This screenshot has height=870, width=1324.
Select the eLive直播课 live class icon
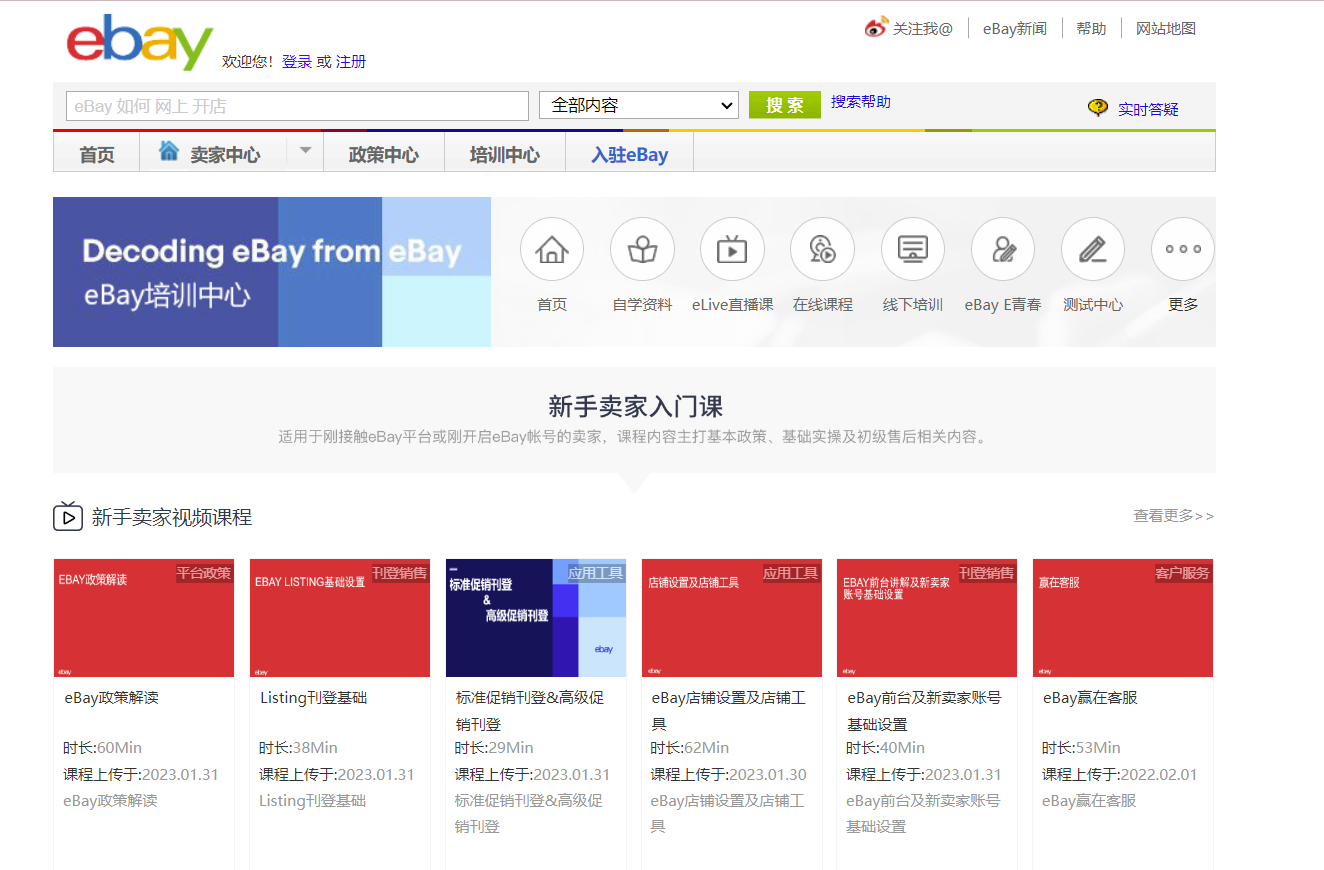coord(732,249)
